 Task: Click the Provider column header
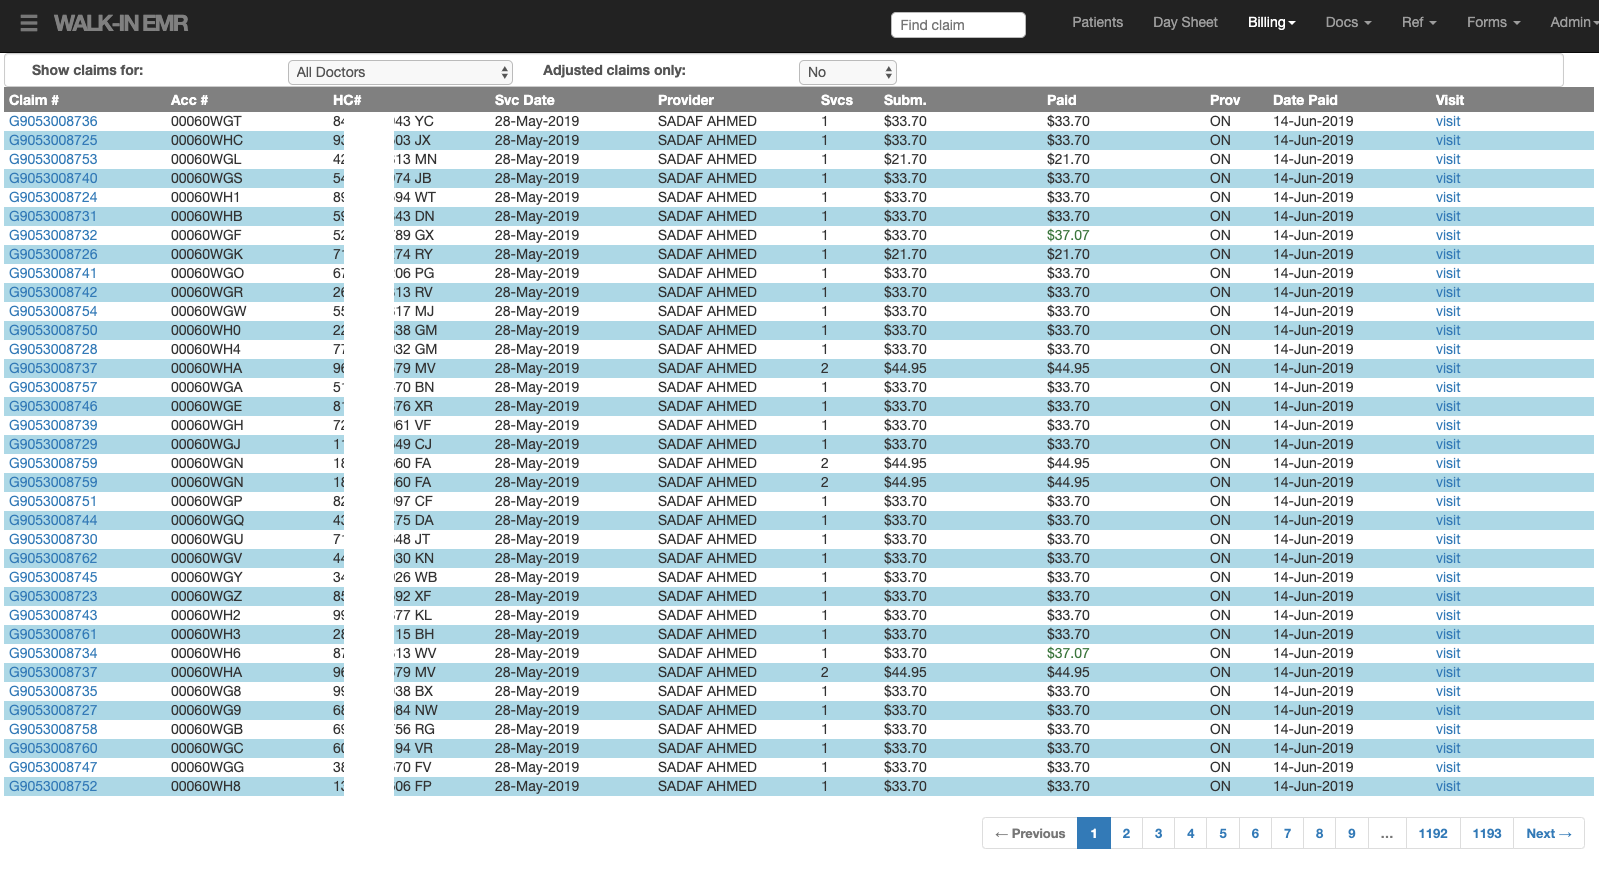coord(686,100)
